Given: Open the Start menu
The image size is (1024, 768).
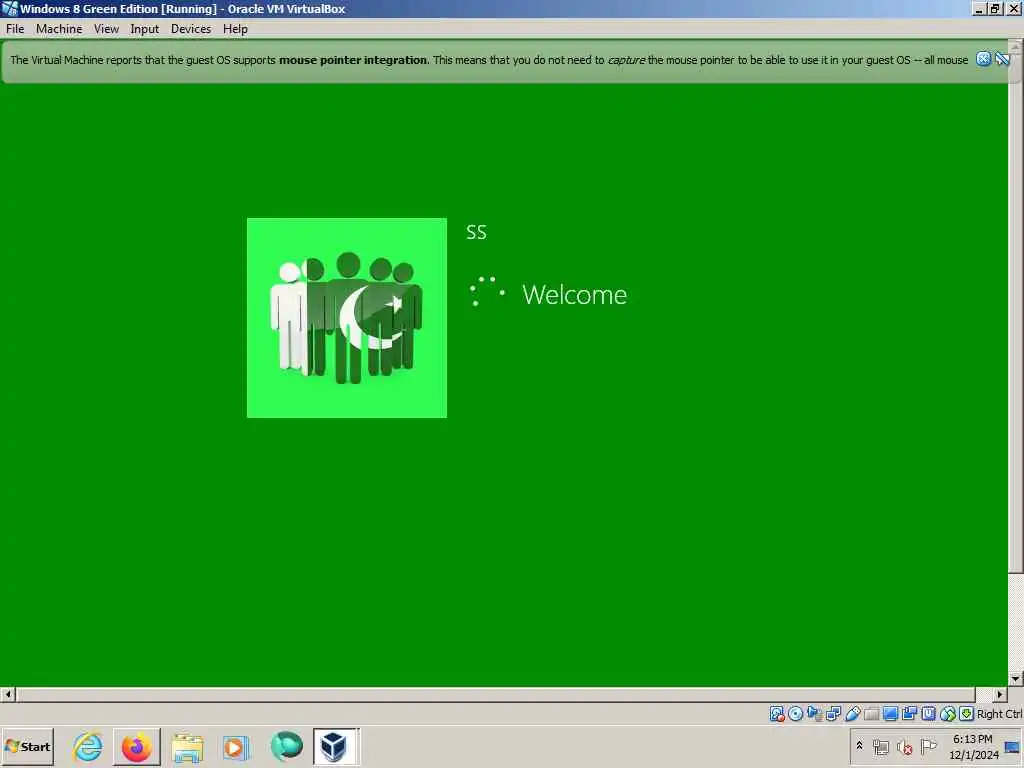Looking at the screenshot, I should (27, 746).
